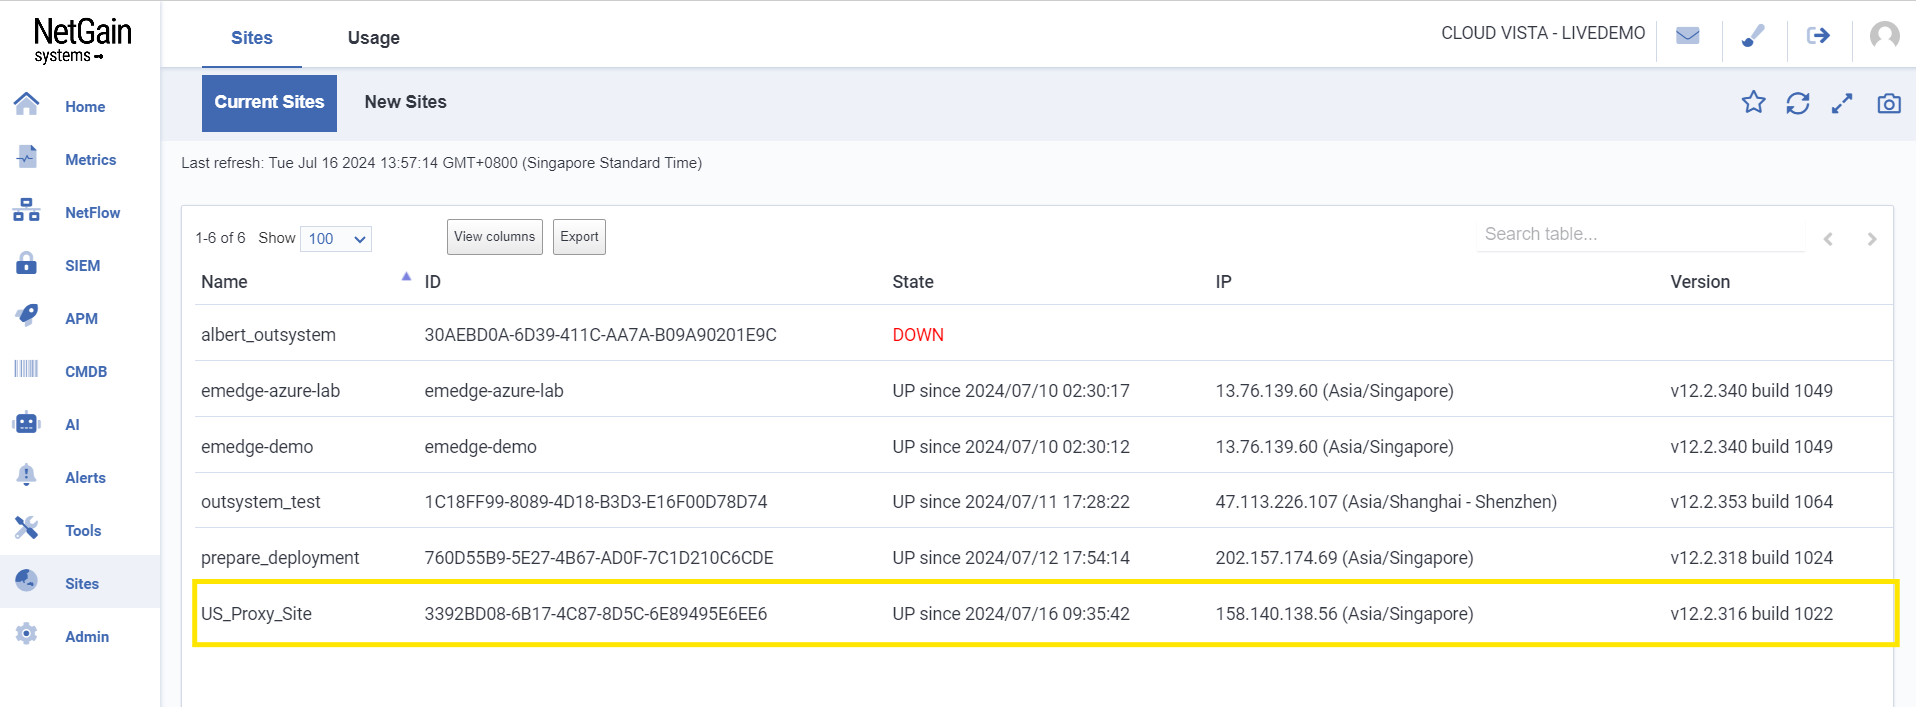Click IP 202.157.174.69 cell

click(x=1344, y=558)
